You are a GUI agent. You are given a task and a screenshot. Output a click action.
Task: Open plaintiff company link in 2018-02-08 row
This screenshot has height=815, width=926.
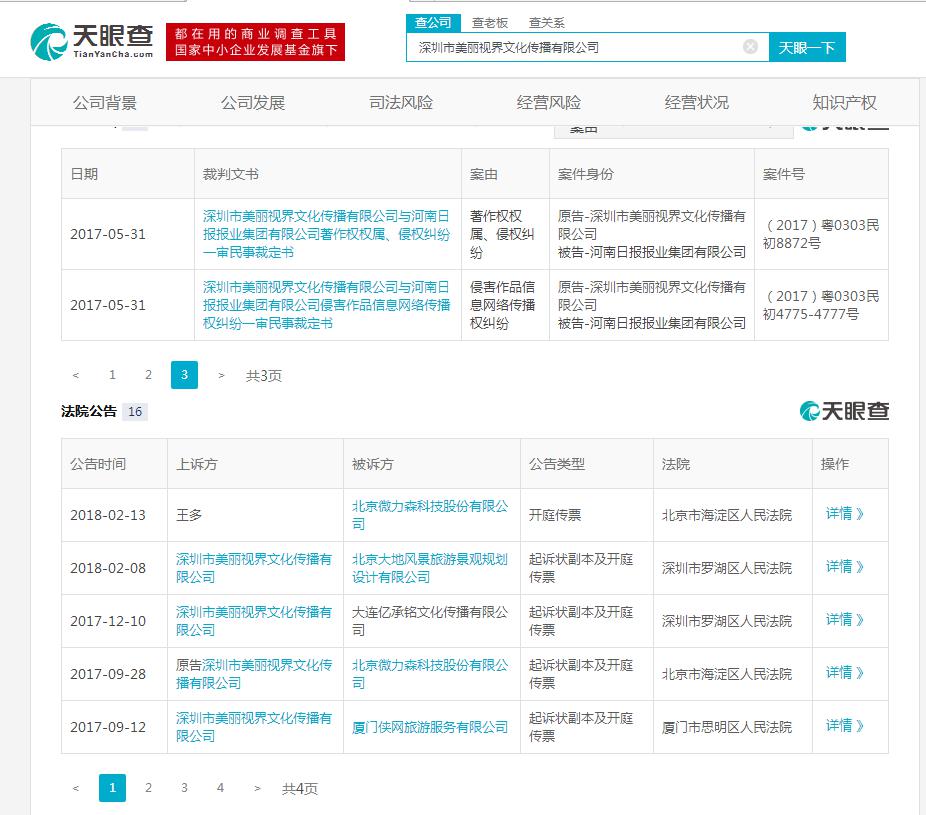click(x=254, y=568)
